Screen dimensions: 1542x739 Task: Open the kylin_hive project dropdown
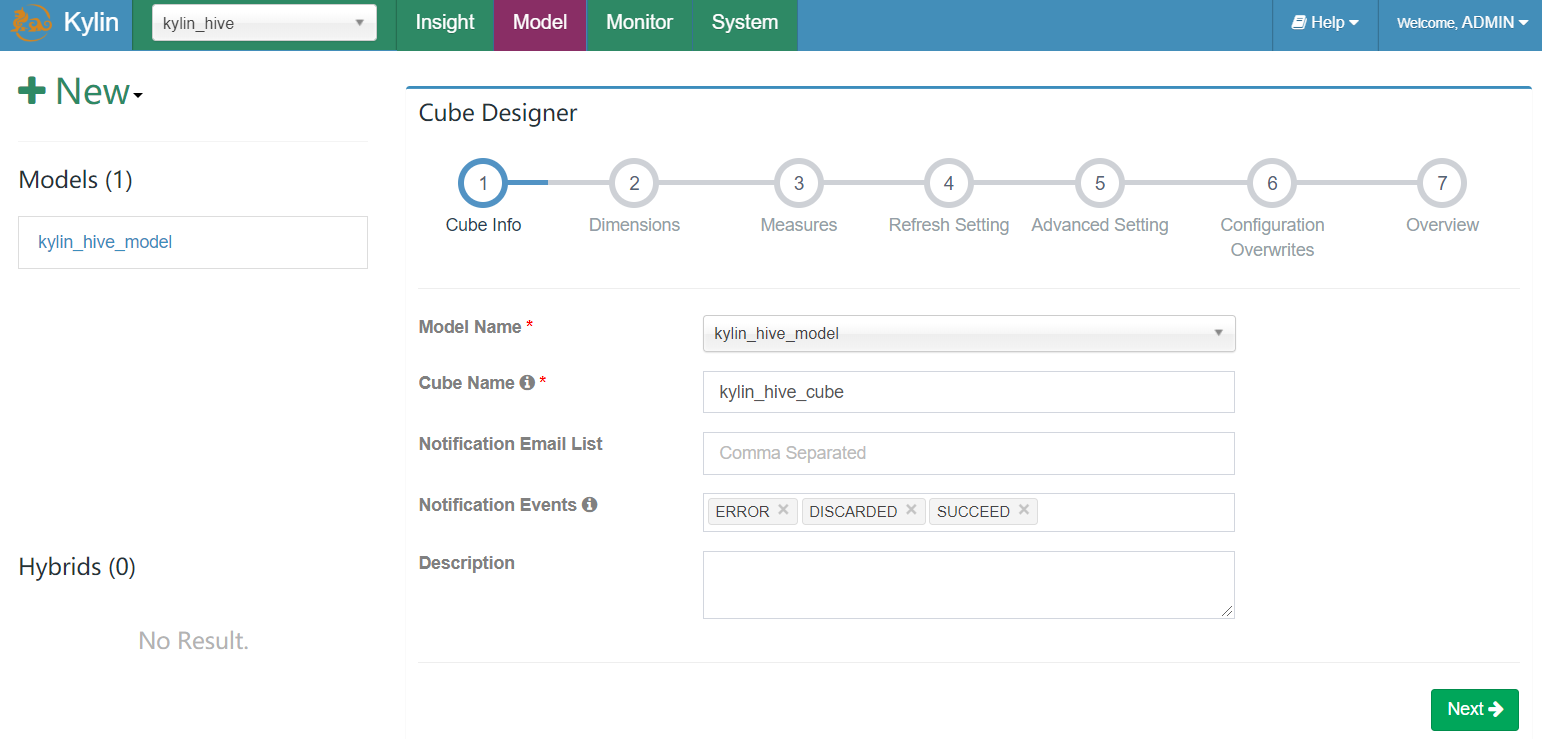point(264,23)
